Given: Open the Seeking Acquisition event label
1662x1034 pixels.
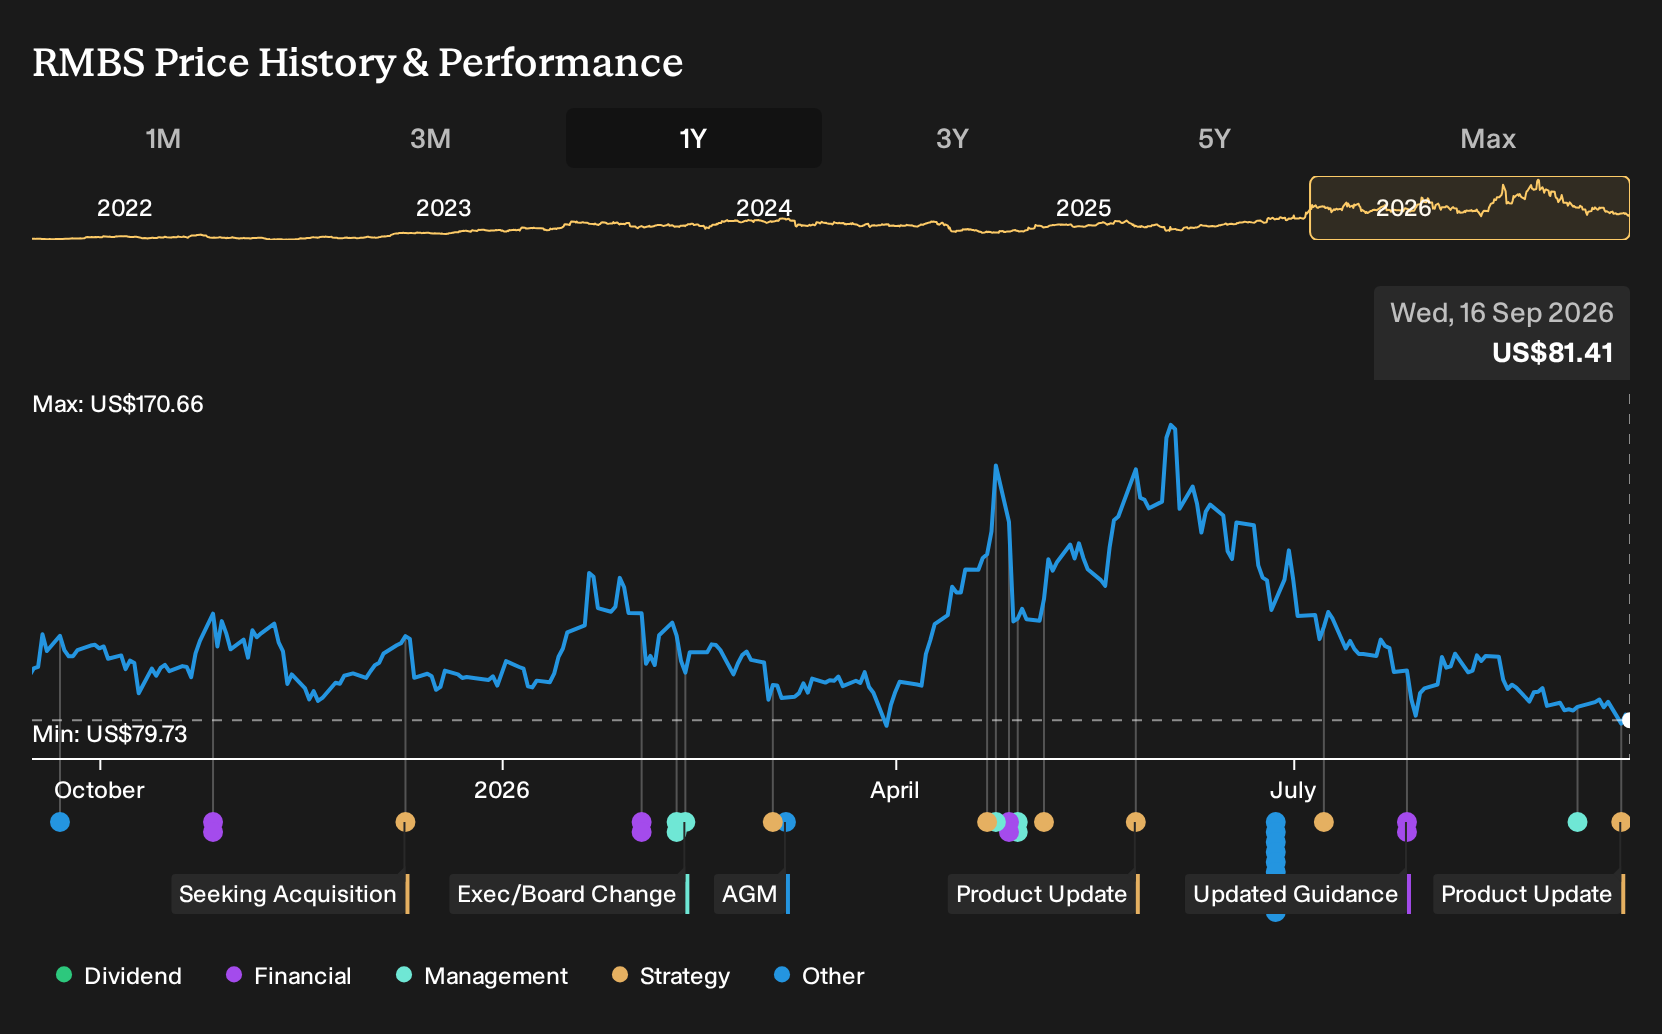Looking at the screenshot, I should (x=290, y=894).
